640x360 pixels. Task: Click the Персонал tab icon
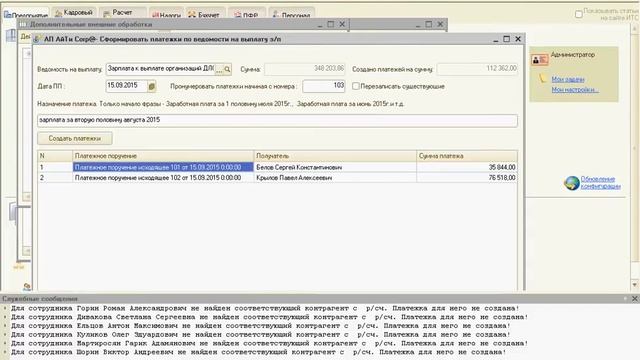(276, 15)
